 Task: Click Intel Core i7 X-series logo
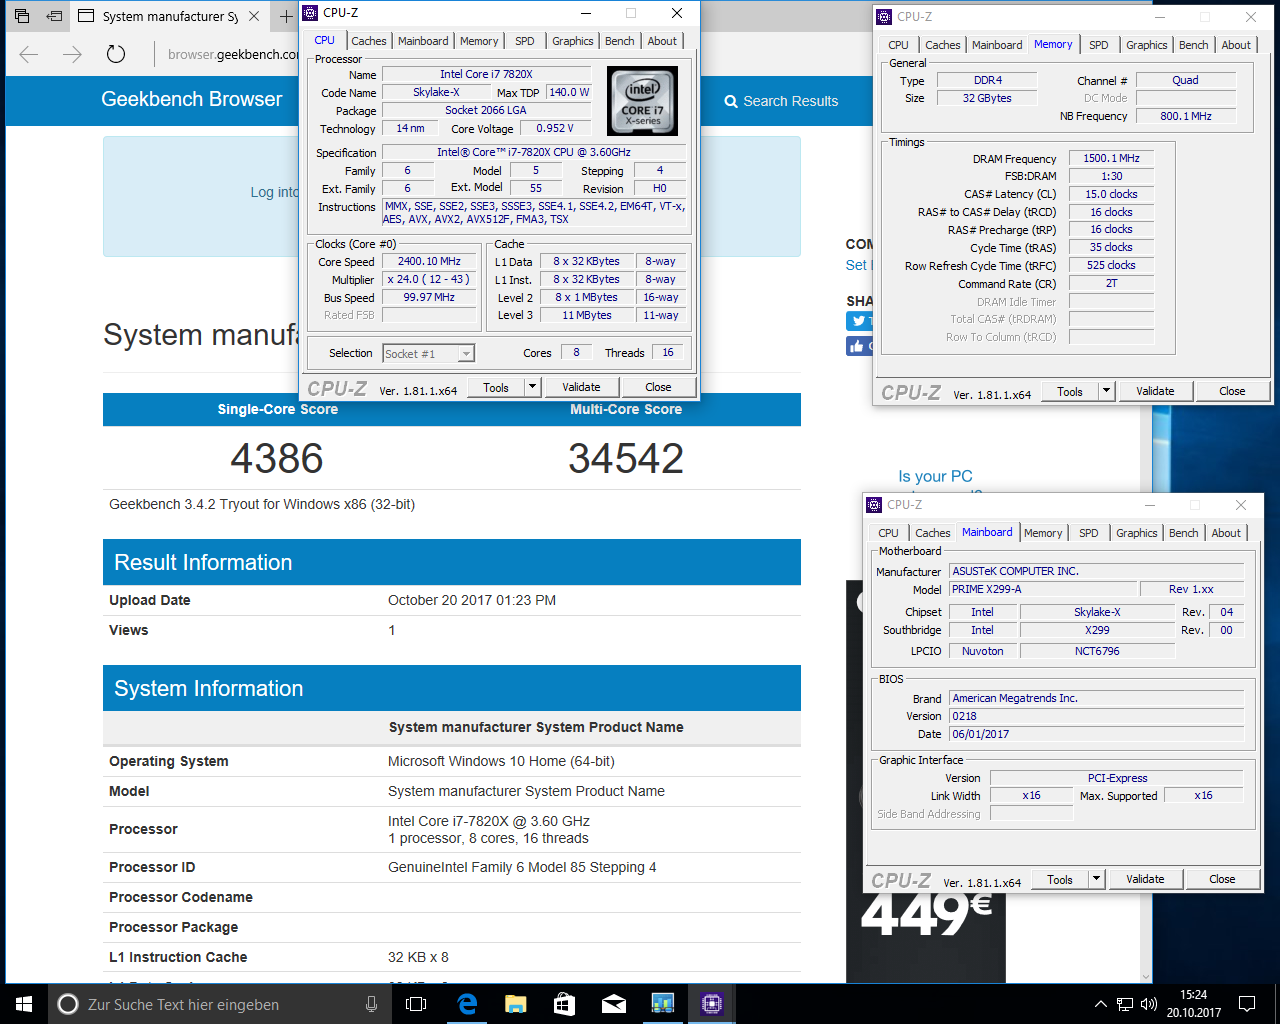pos(643,101)
